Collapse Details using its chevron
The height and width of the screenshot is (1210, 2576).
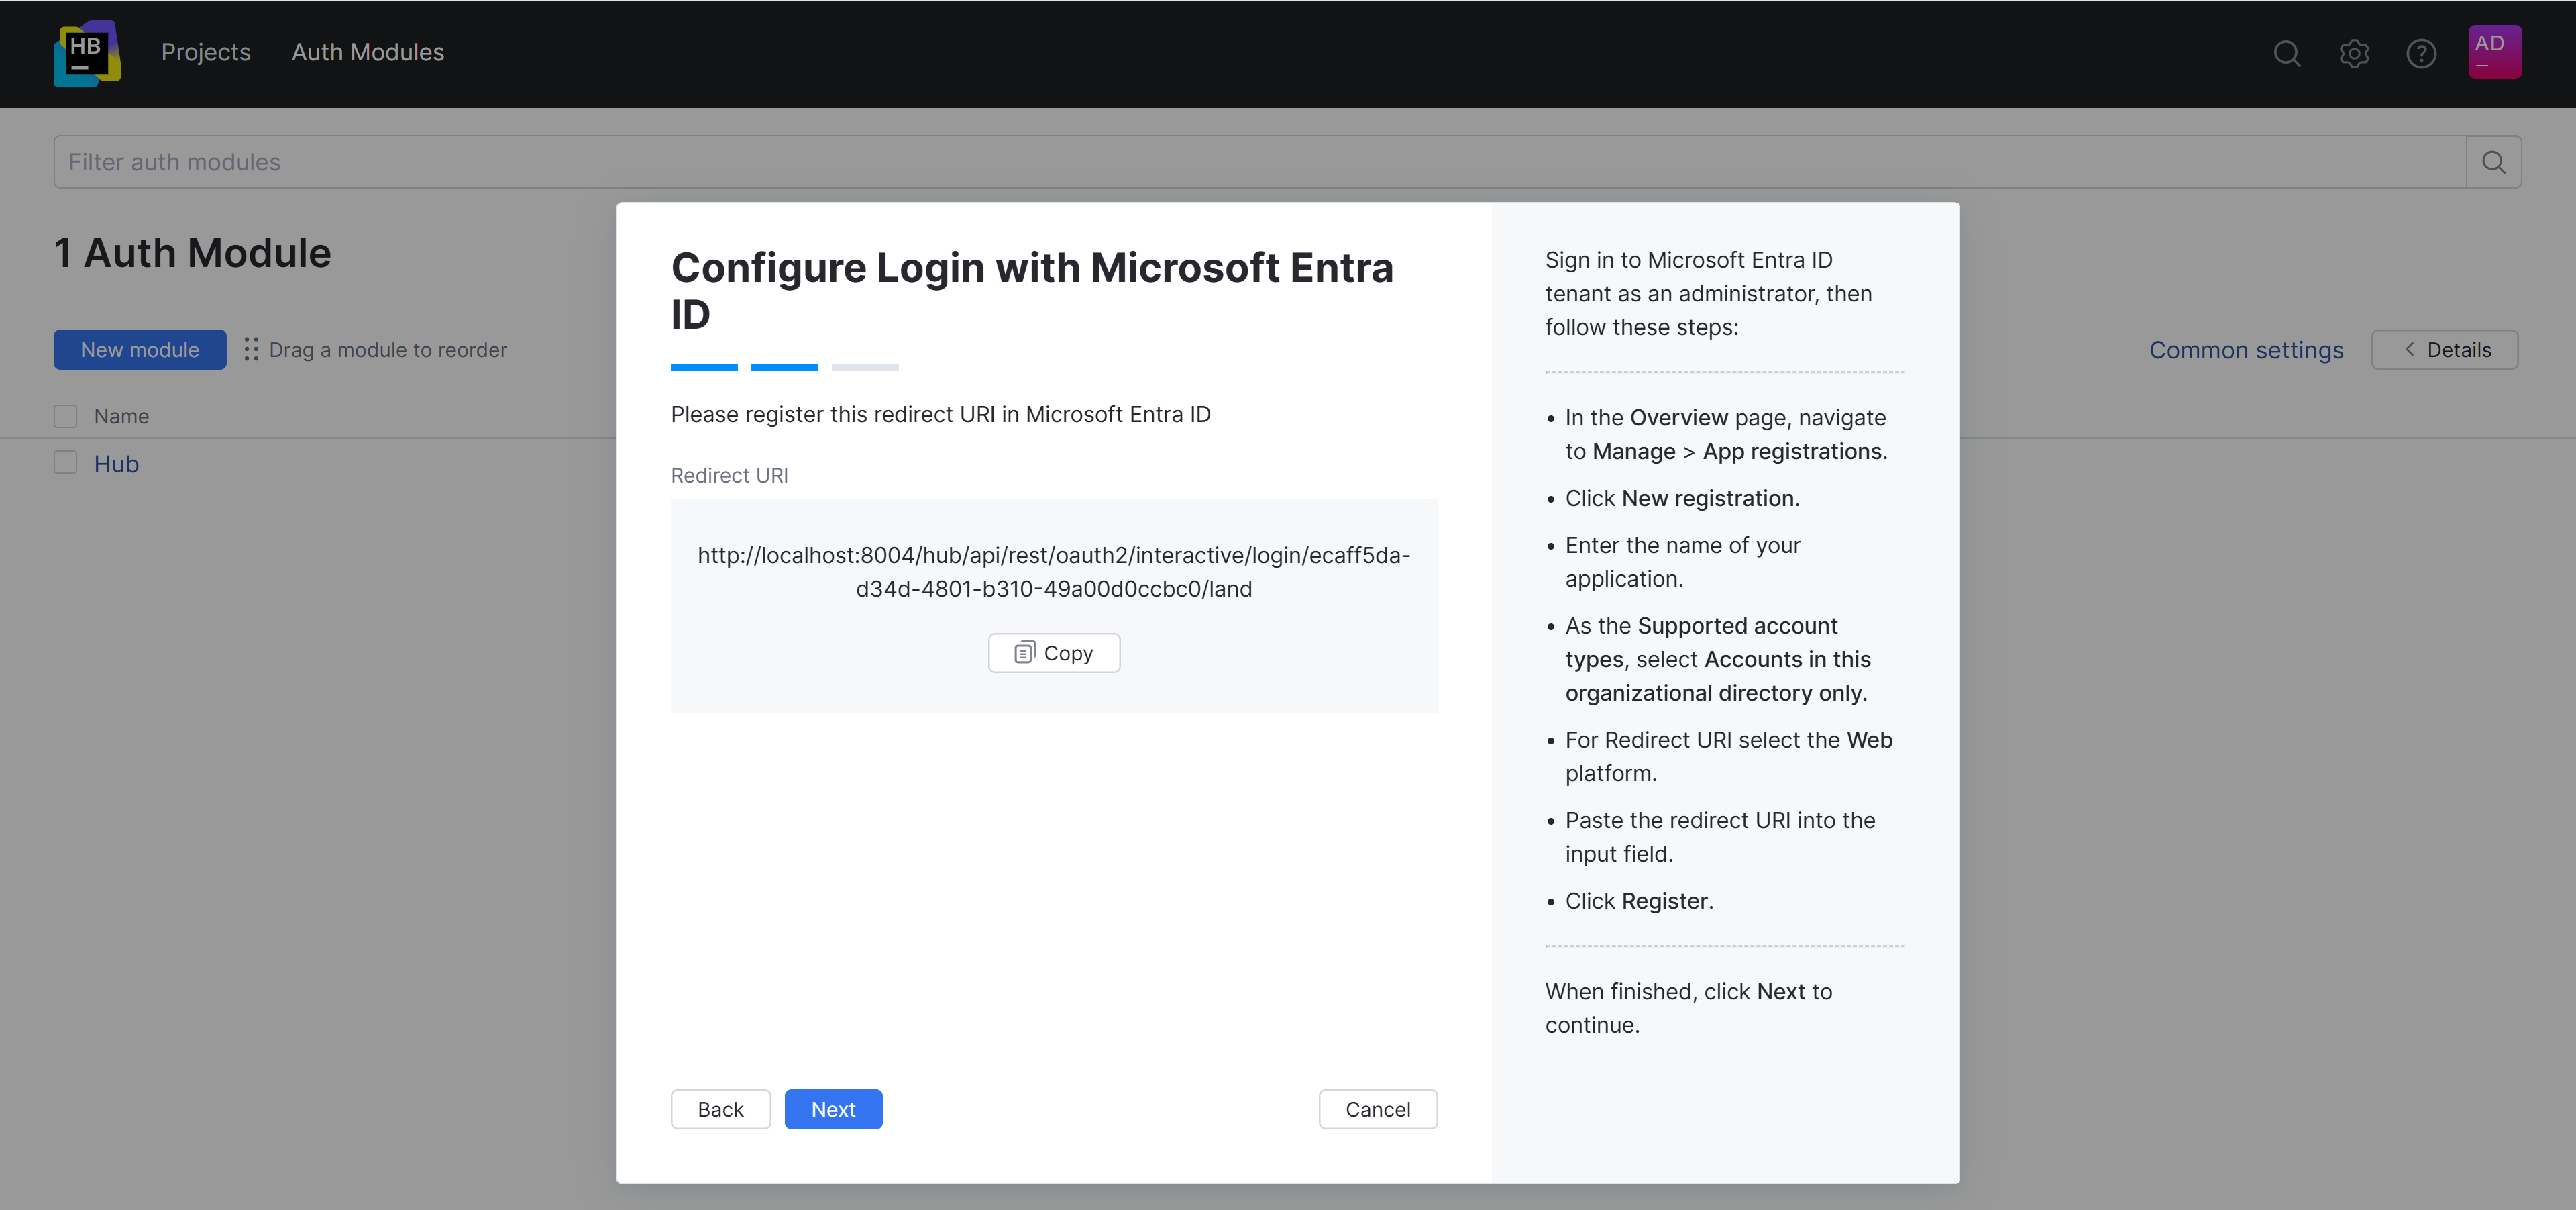point(2410,349)
